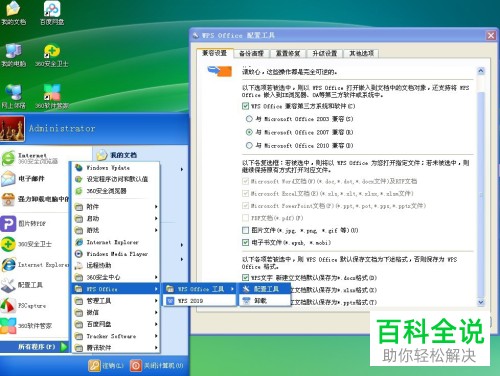Select the Microsoft Office 2003 兼容 radio option

(249, 119)
